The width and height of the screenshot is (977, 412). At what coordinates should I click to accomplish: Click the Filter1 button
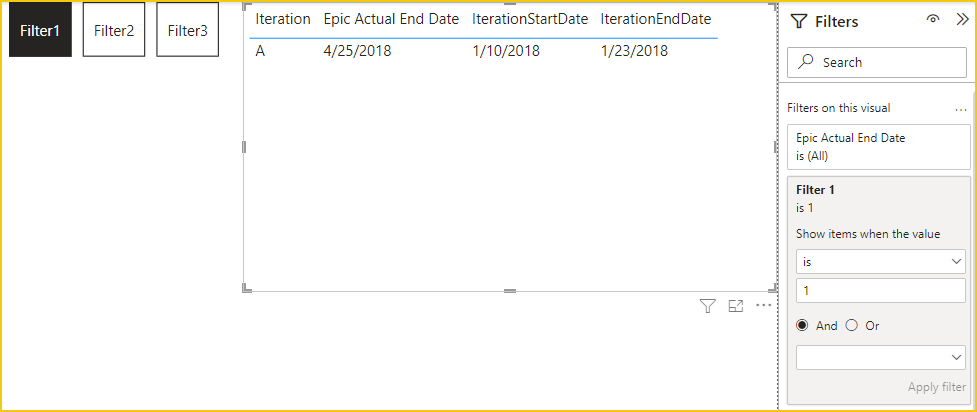pos(40,30)
